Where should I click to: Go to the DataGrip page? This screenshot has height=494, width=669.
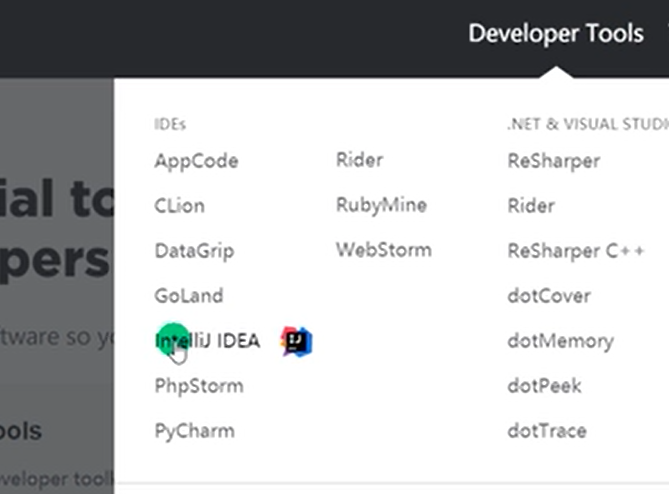(x=194, y=251)
